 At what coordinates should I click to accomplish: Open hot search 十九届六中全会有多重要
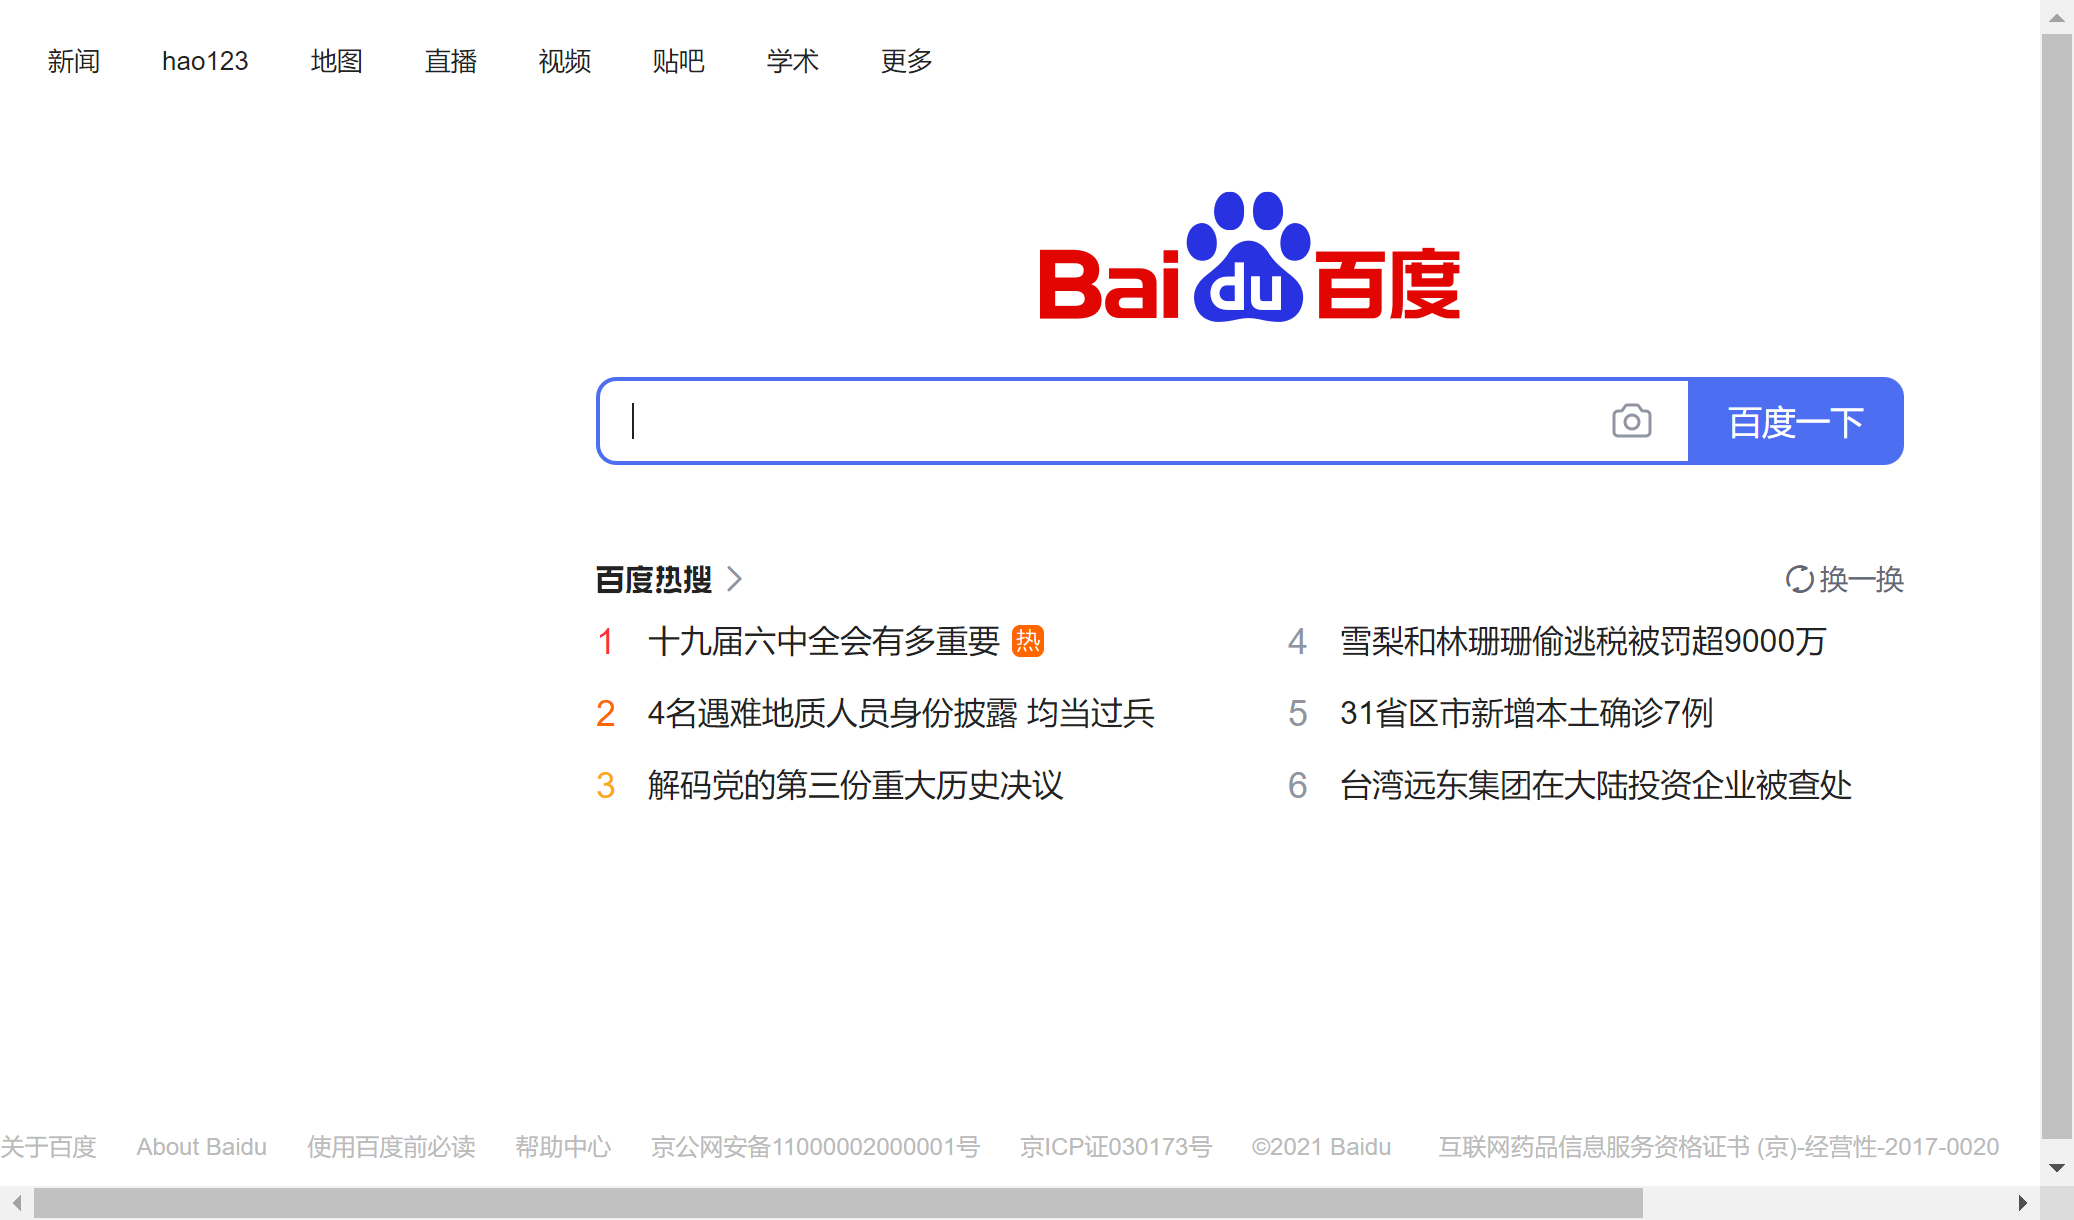point(823,641)
